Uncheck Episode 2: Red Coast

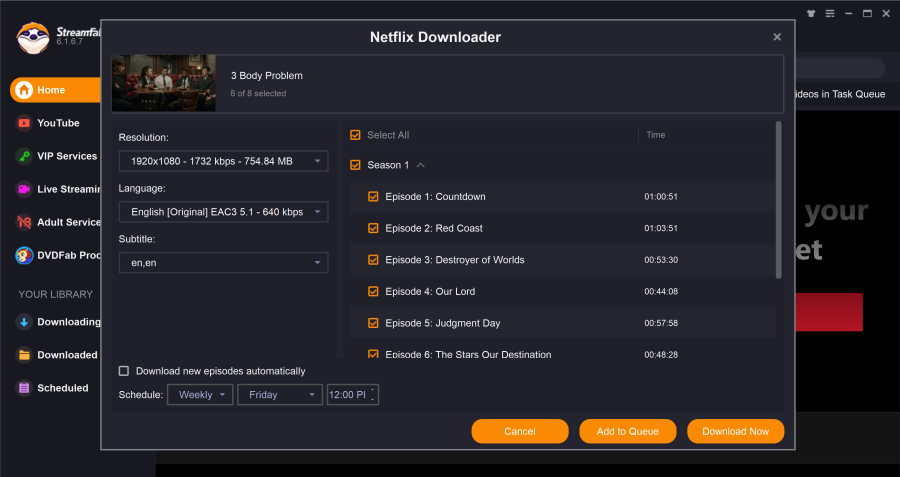tap(373, 228)
